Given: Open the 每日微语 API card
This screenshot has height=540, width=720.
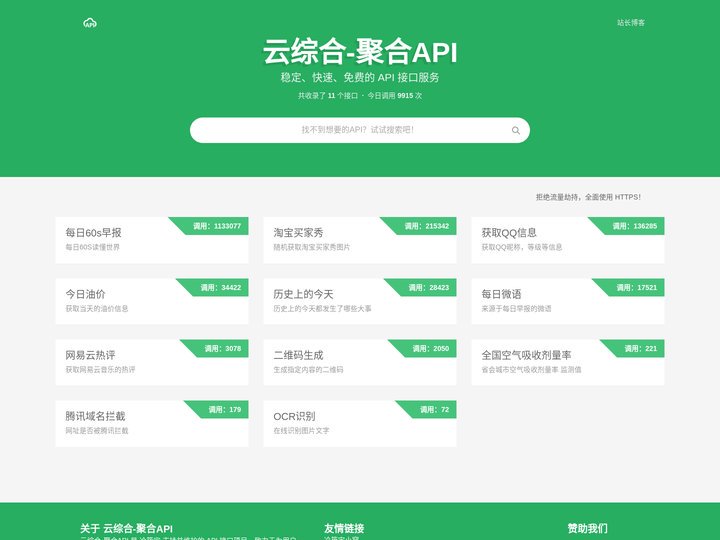Looking at the screenshot, I should (x=568, y=301).
